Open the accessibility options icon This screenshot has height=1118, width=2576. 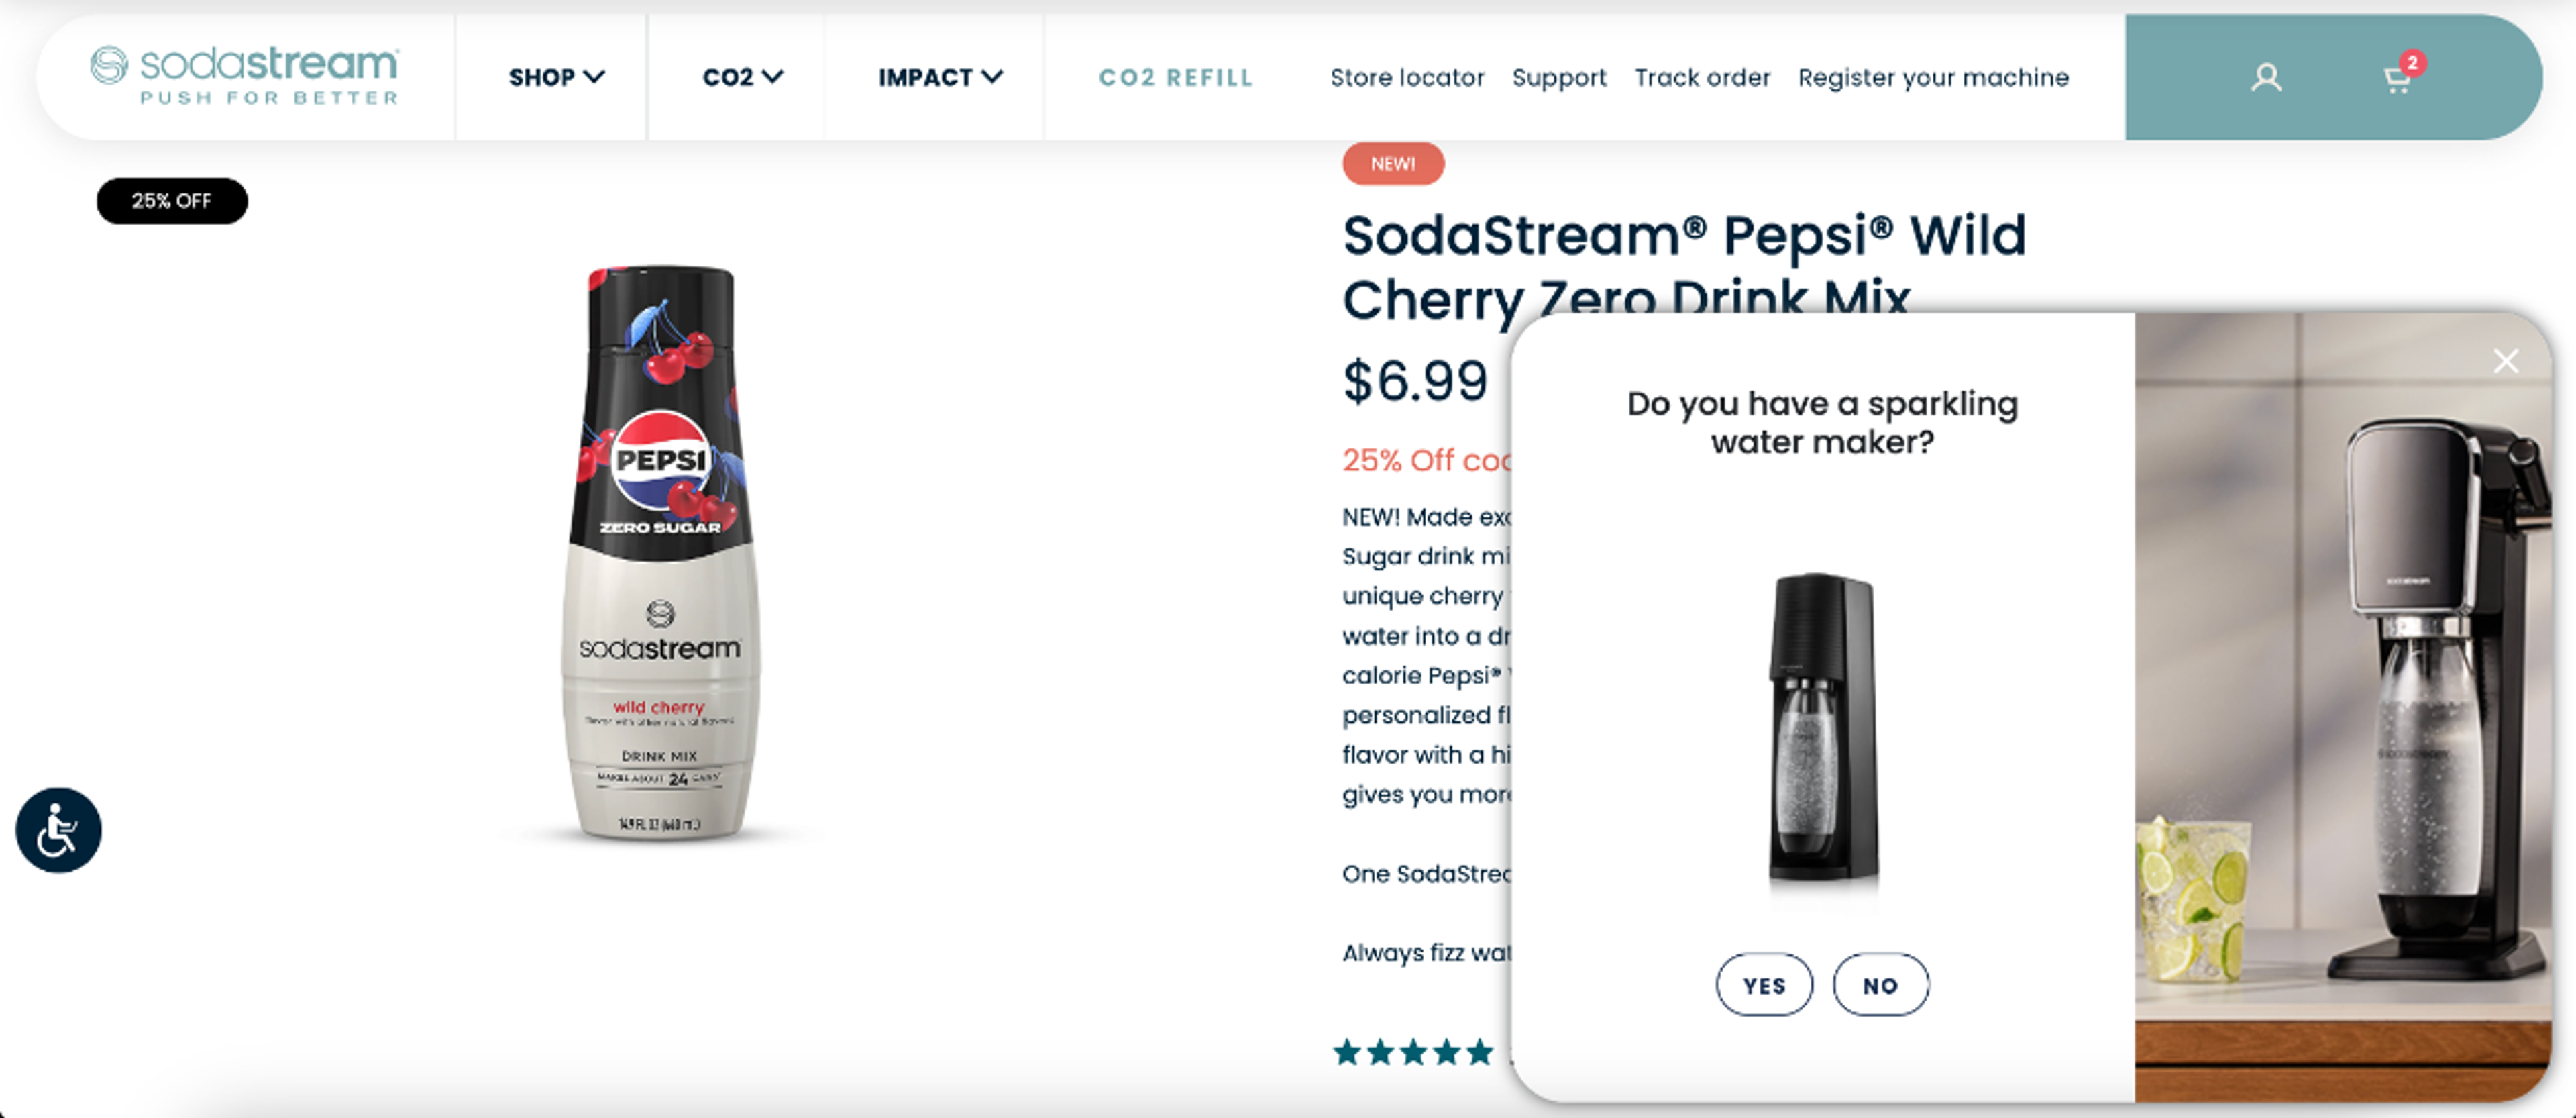coord(57,830)
